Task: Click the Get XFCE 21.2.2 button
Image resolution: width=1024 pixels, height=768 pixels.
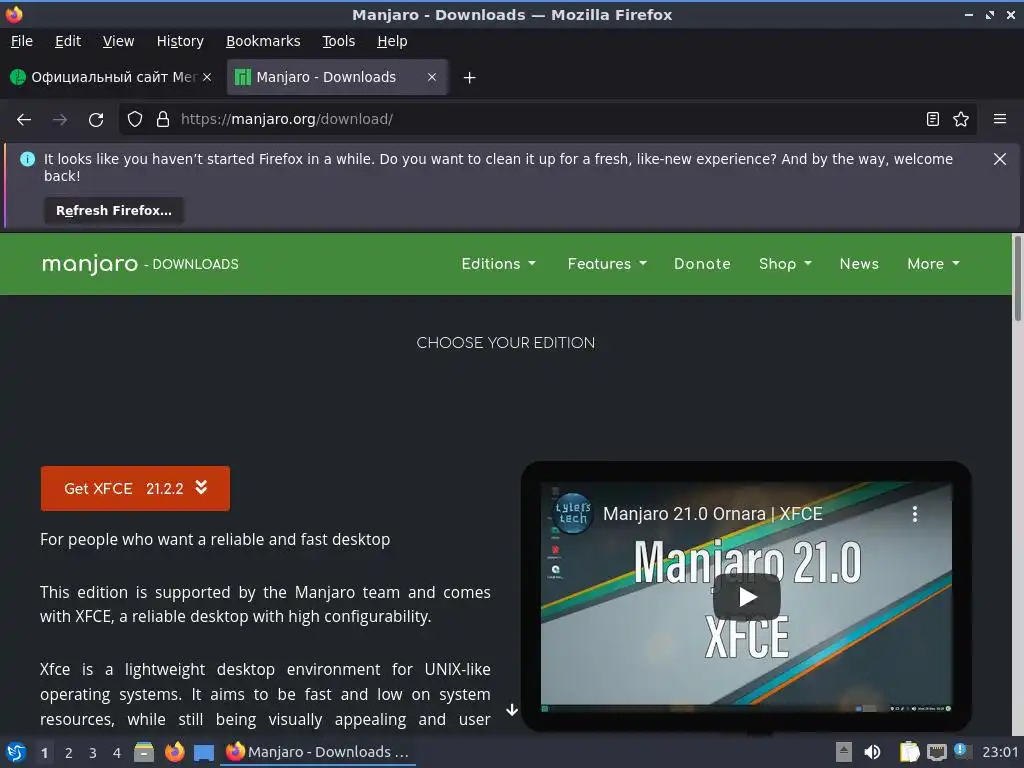Action: [x=135, y=488]
